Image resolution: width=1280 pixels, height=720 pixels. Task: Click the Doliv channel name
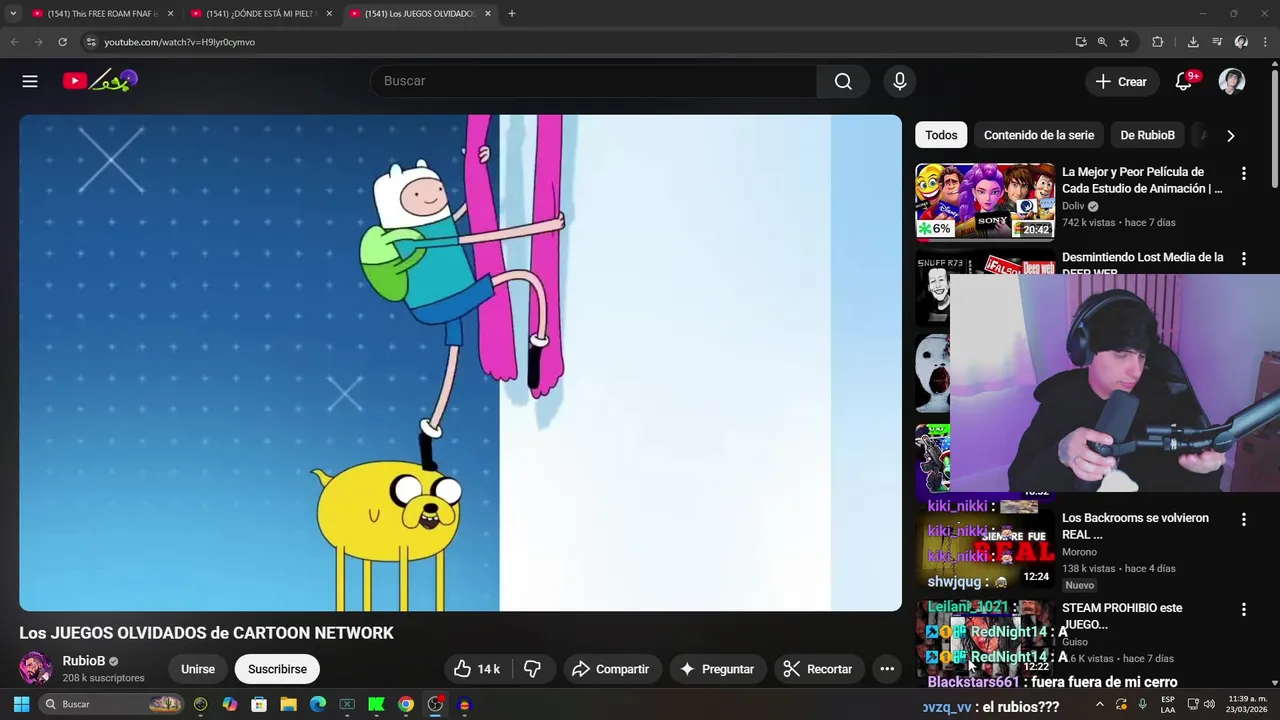(x=1073, y=206)
